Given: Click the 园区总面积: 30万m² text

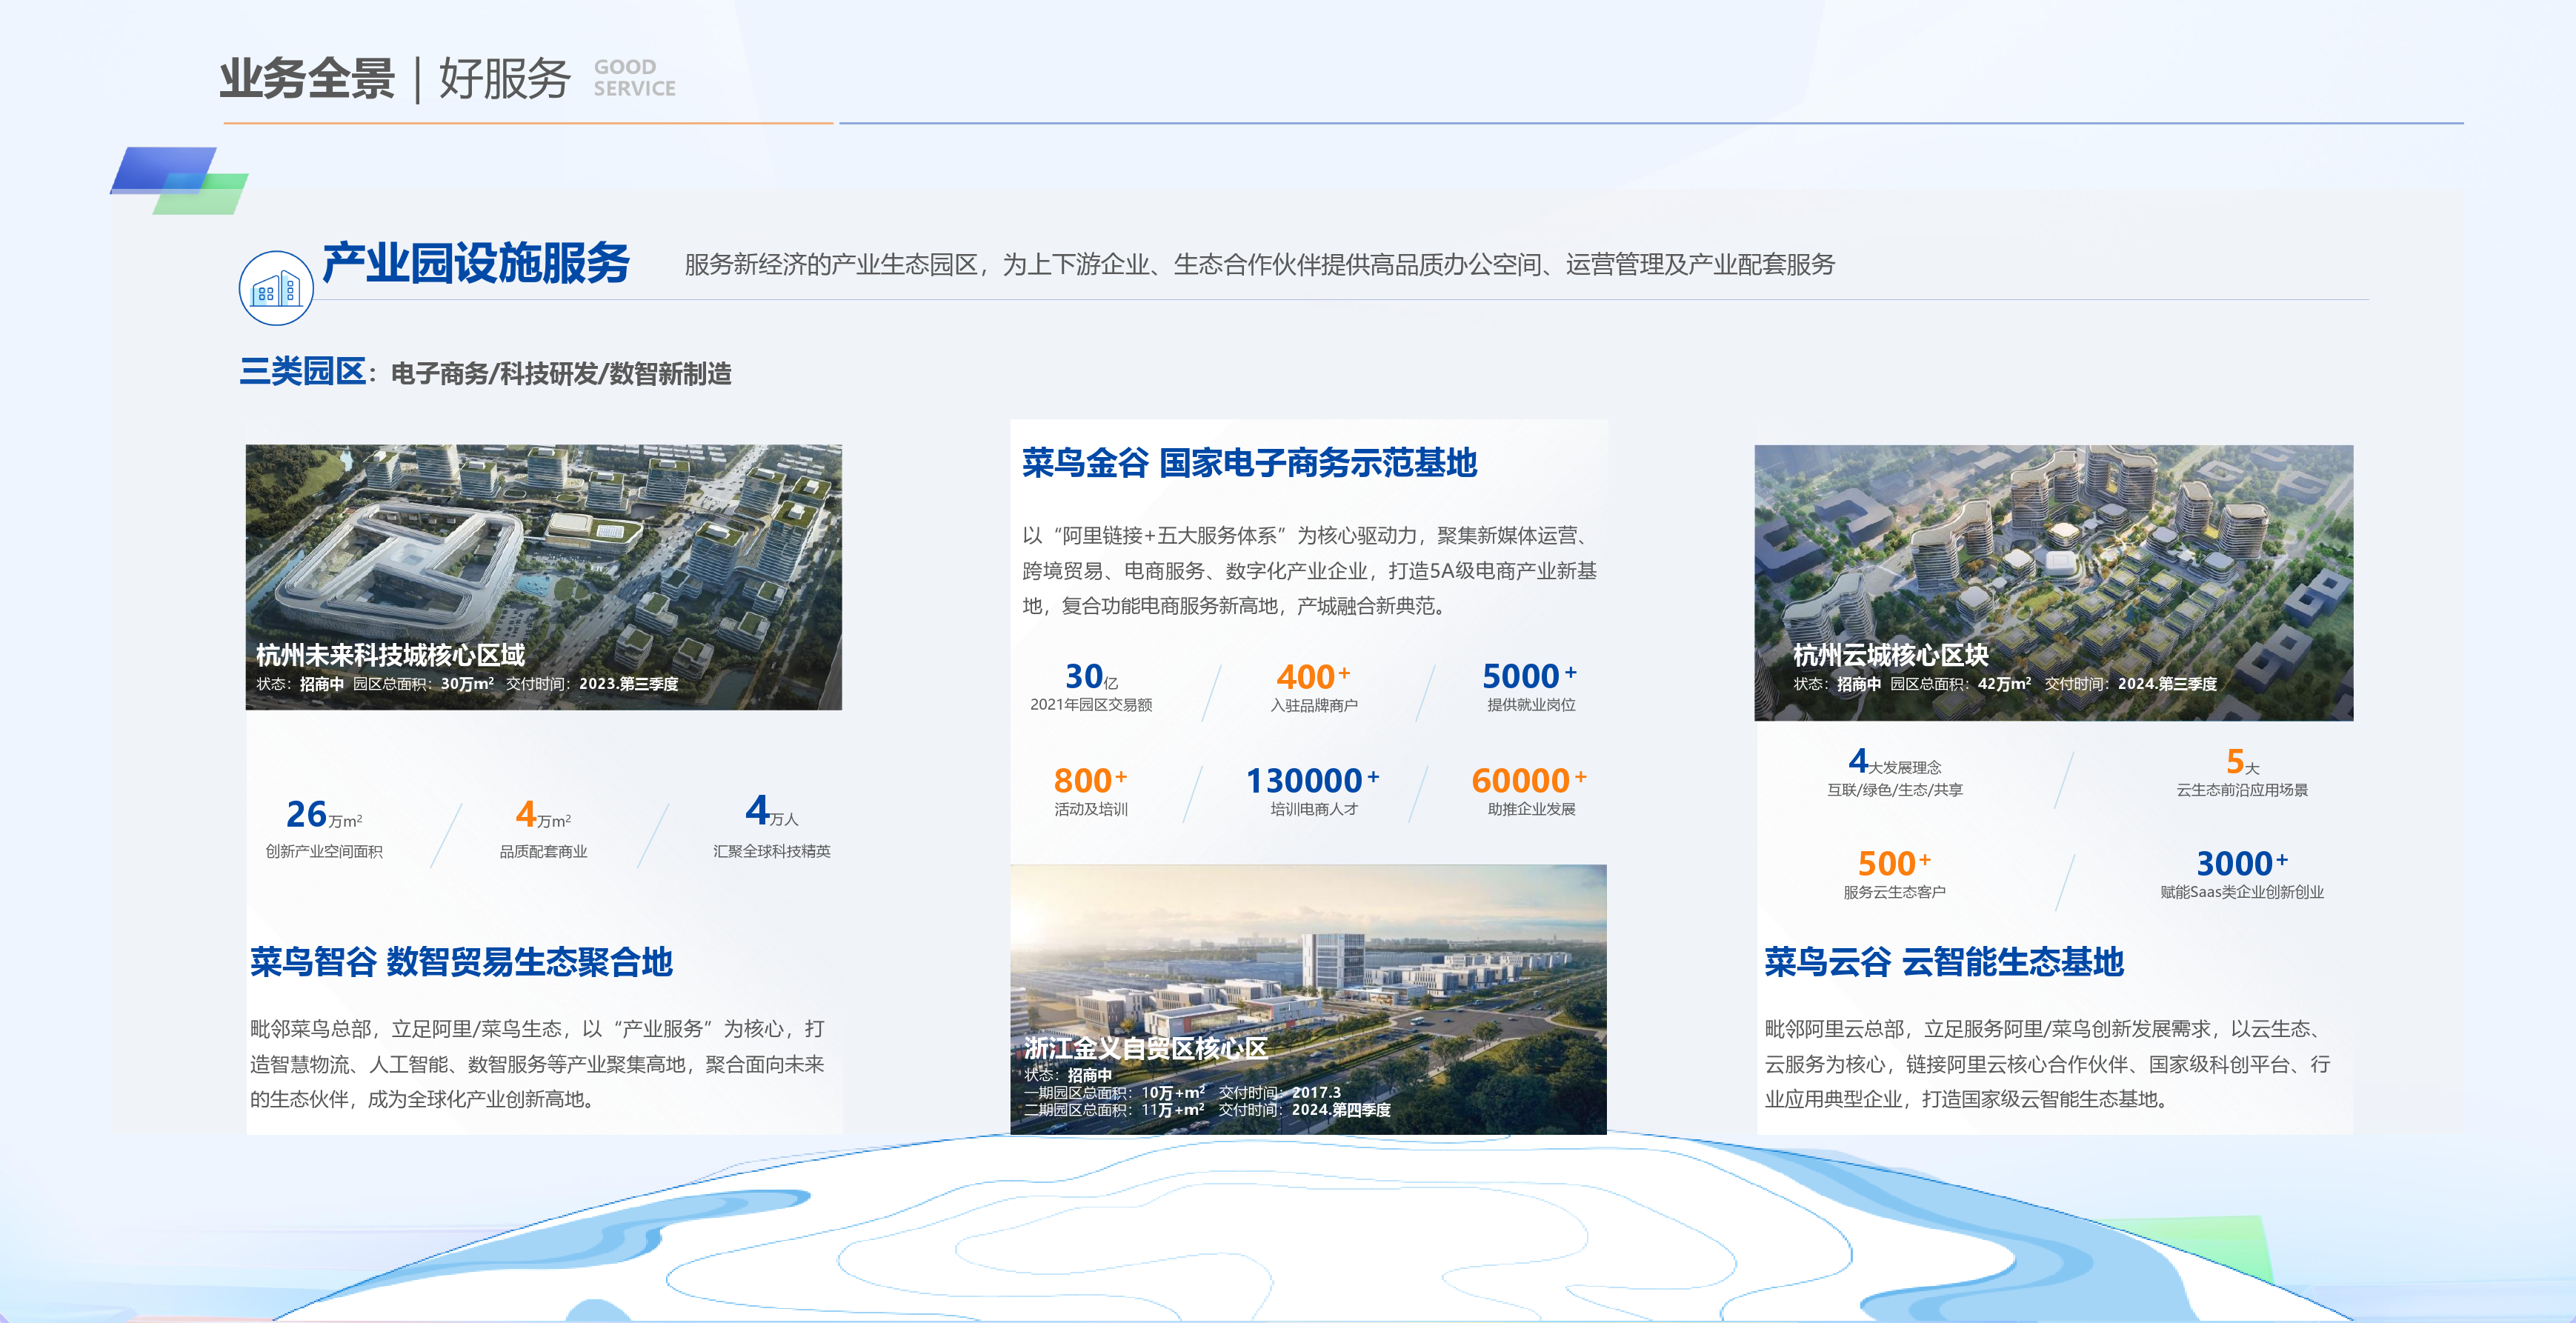Looking at the screenshot, I should 423,684.
